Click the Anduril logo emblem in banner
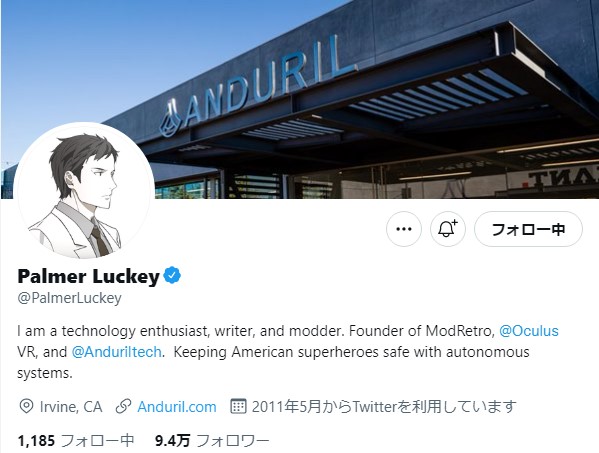Image resolution: width=599 pixels, height=453 pixels. [170, 118]
